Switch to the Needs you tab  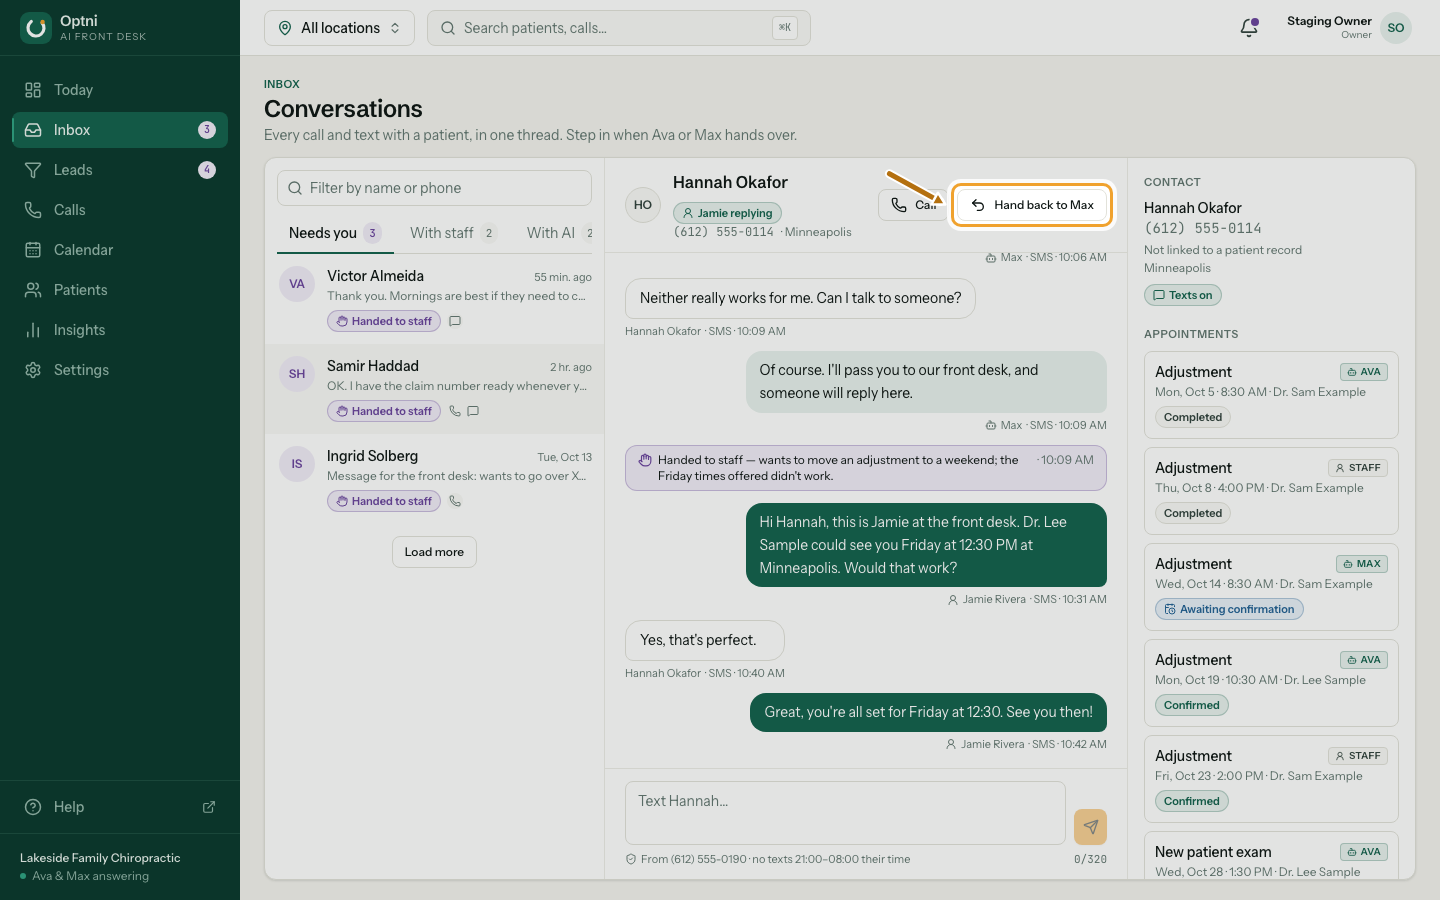coord(335,233)
